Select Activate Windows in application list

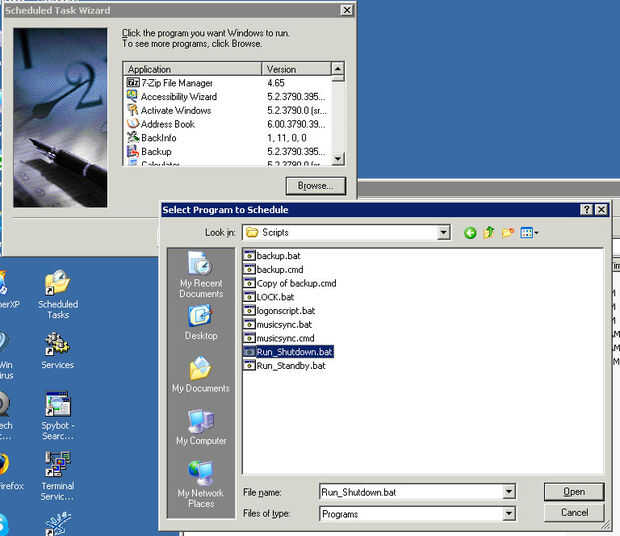[169, 110]
